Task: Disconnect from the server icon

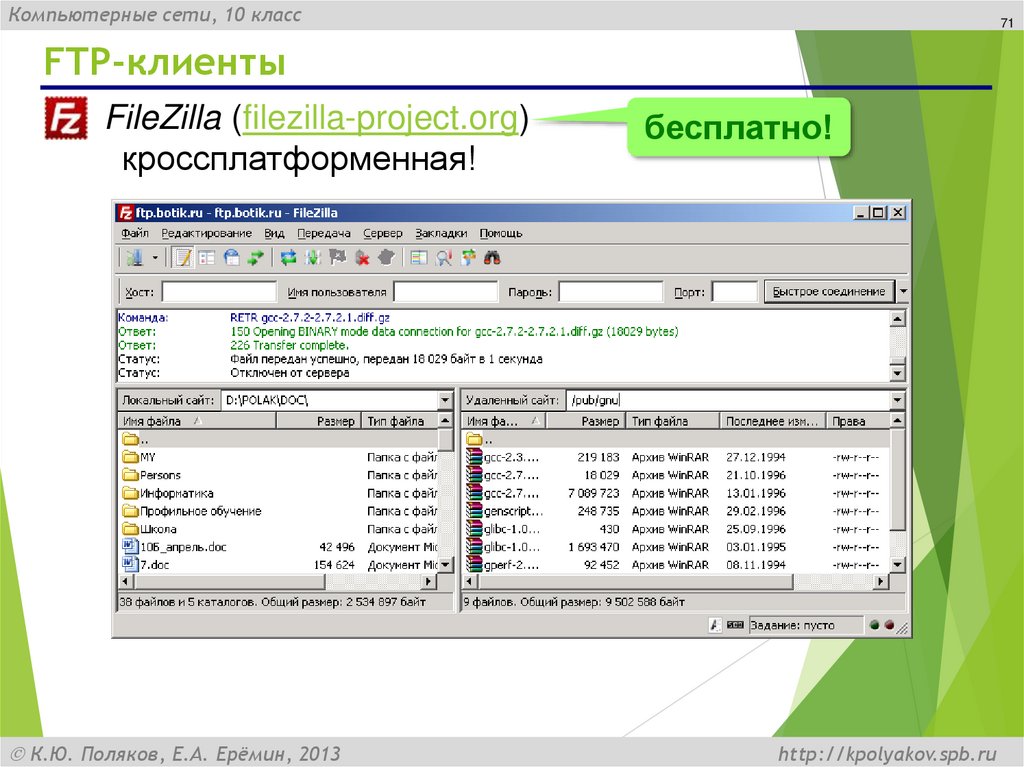Action: coord(362,258)
